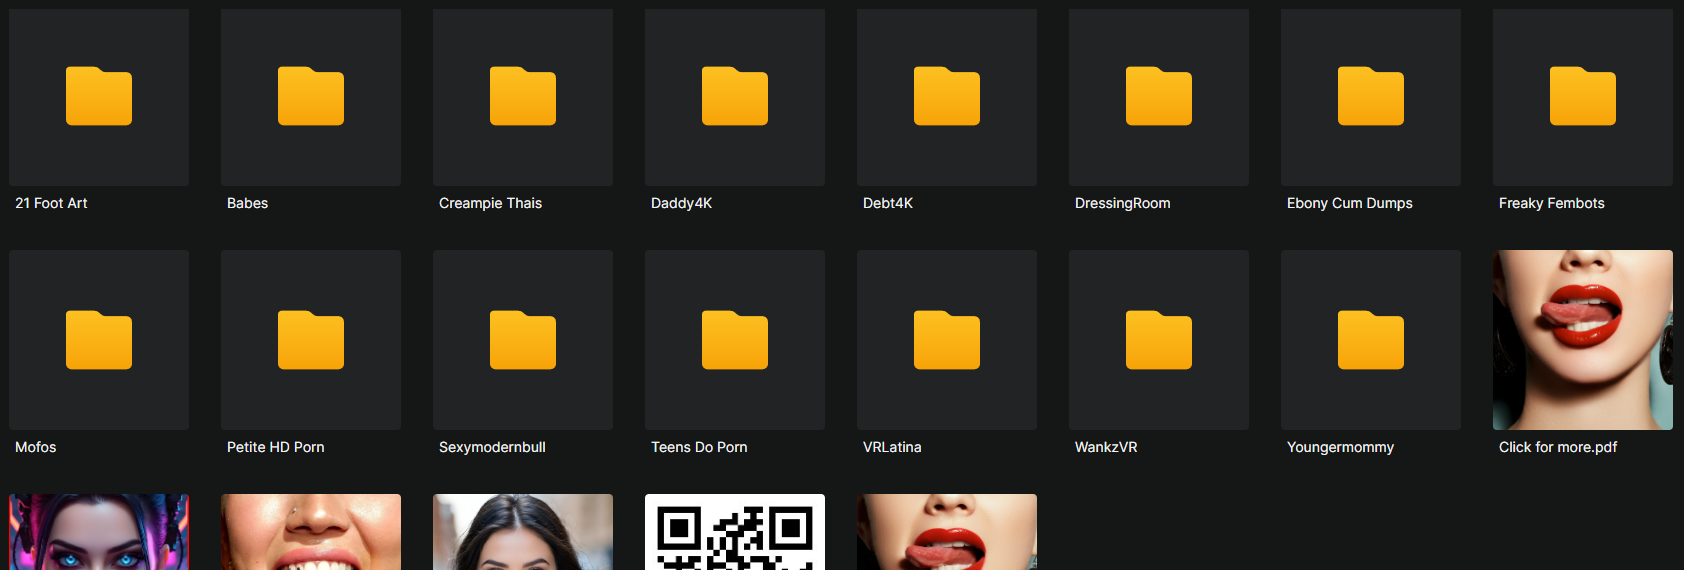Click the 'Mofos' folder name
The image size is (1684, 570).
coord(35,447)
